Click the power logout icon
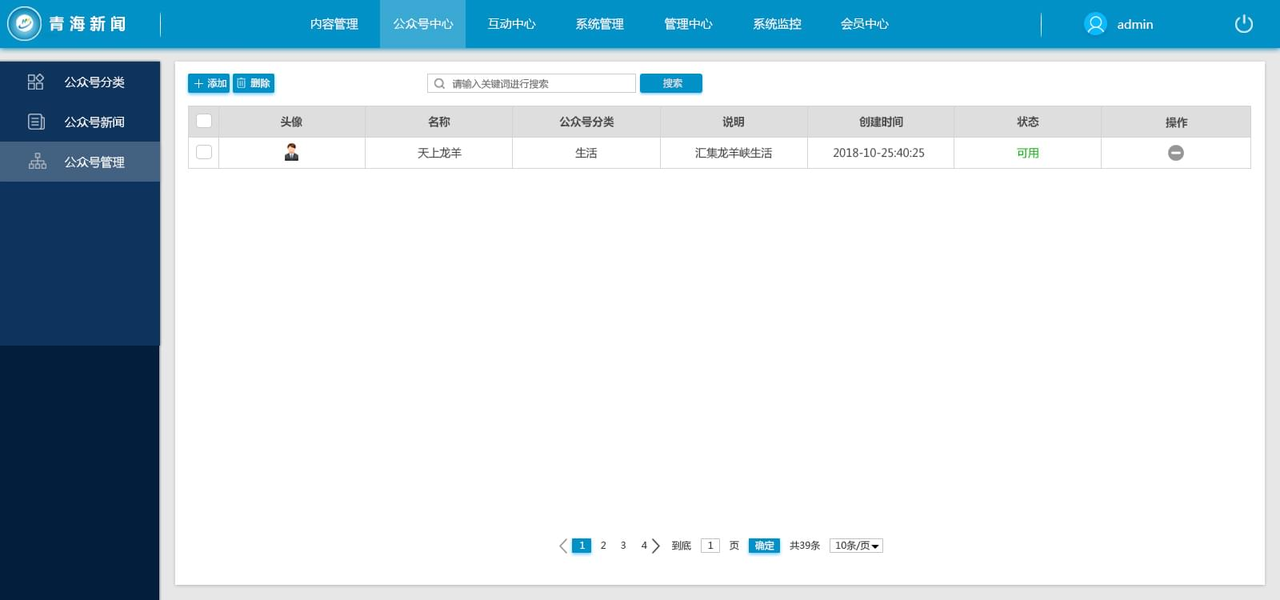 coord(1244,24)
